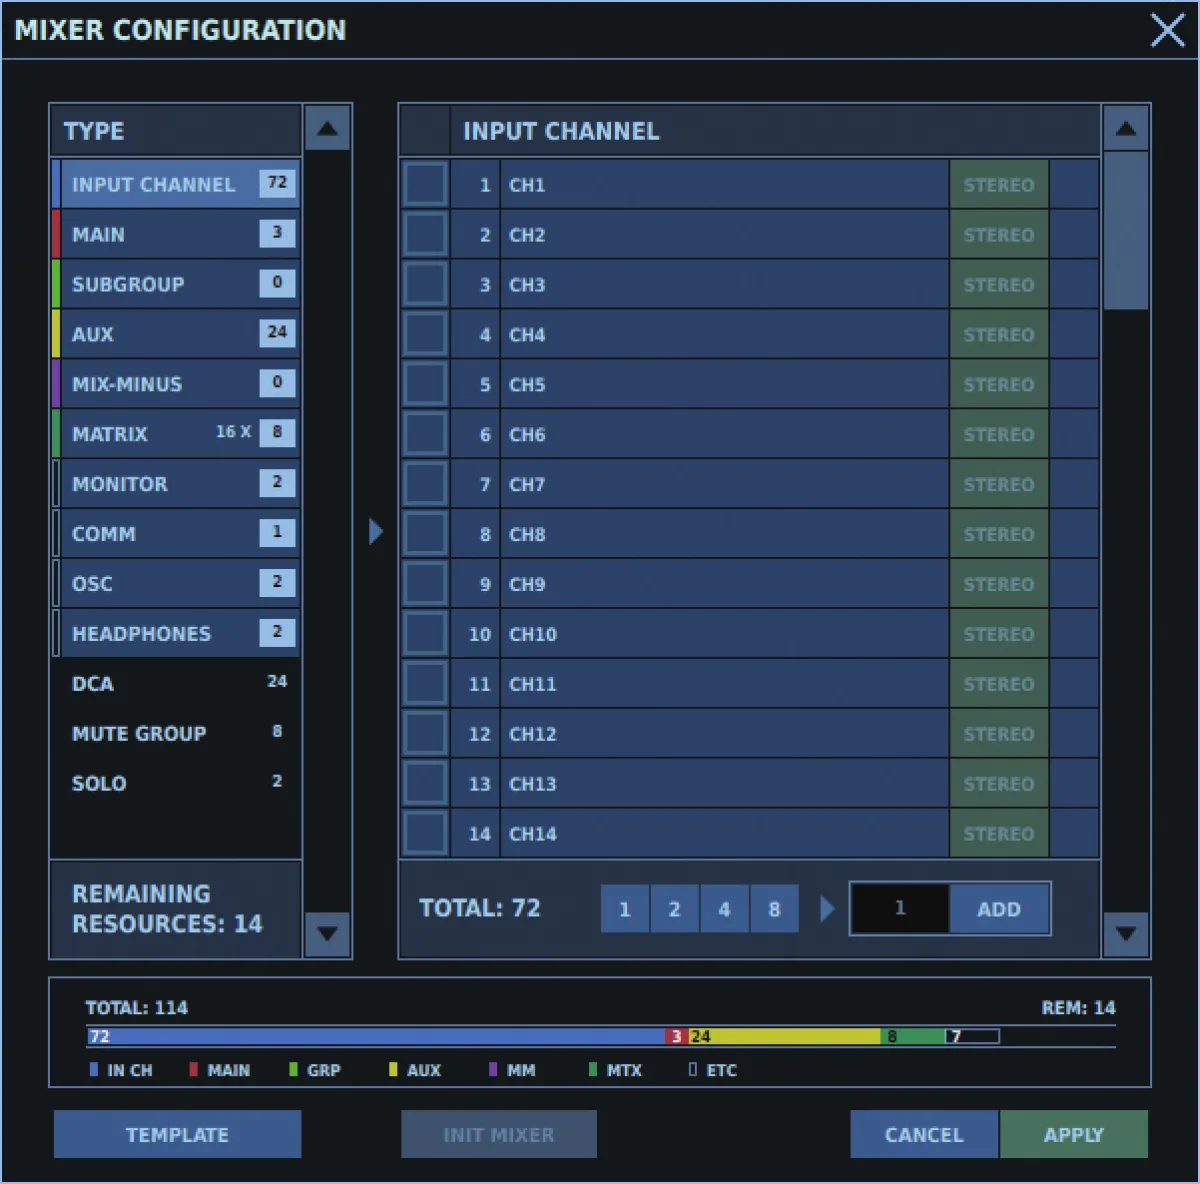Click the INPUT CHANNEL list scrollbar thumb

coord(1125,232)
